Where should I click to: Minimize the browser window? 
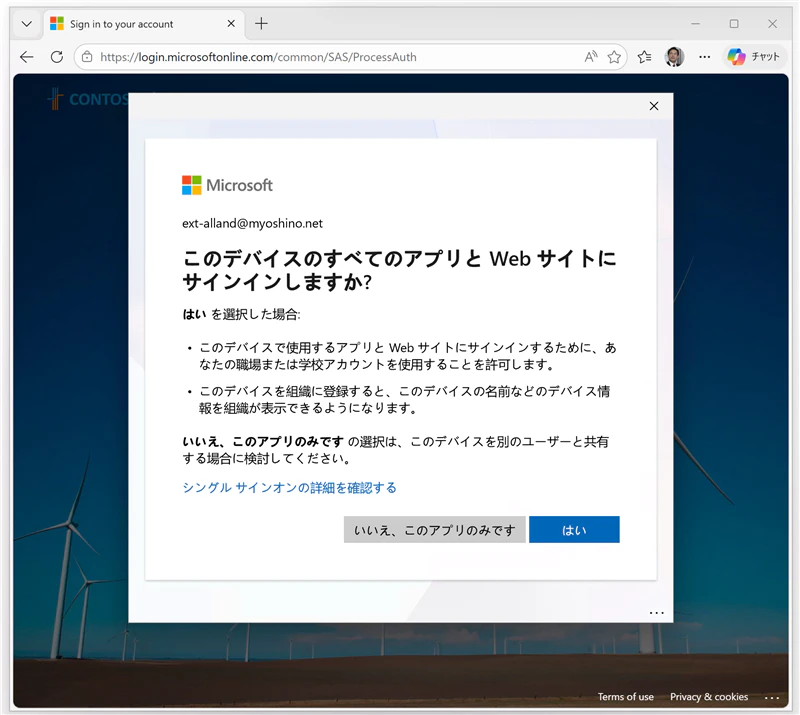(695, 23)
